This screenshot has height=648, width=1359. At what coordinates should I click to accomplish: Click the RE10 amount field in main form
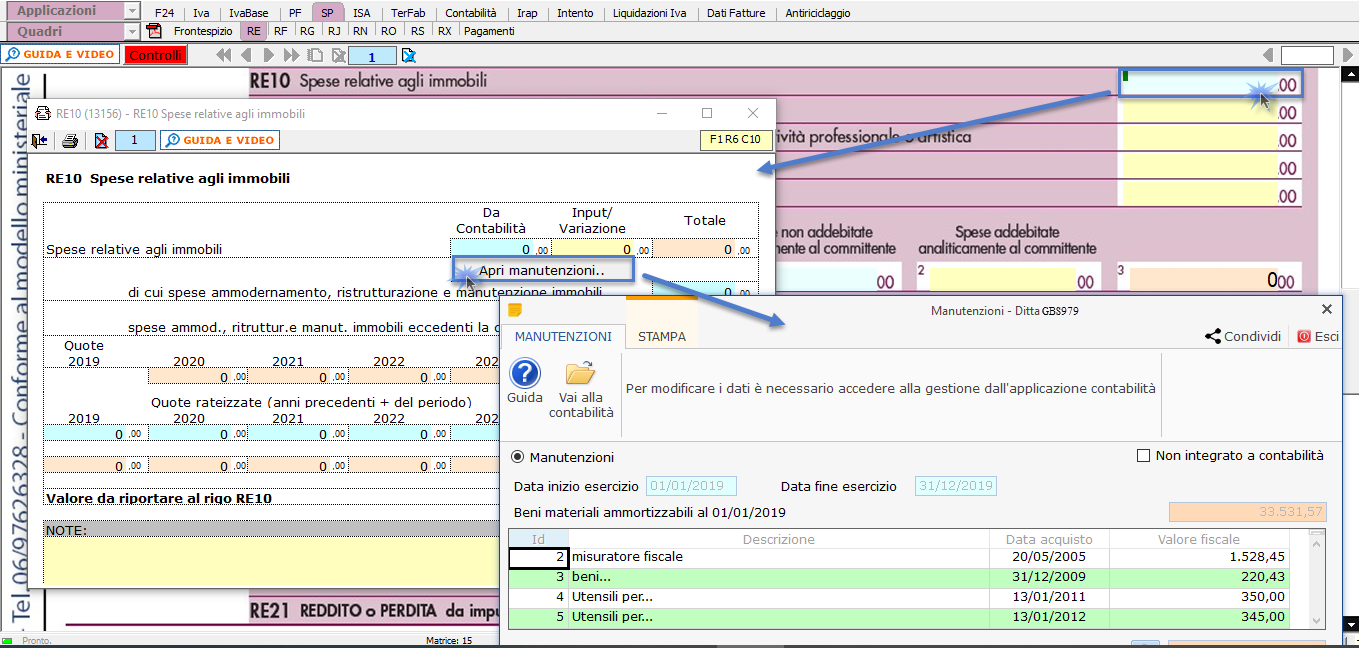coord(1211,82)
